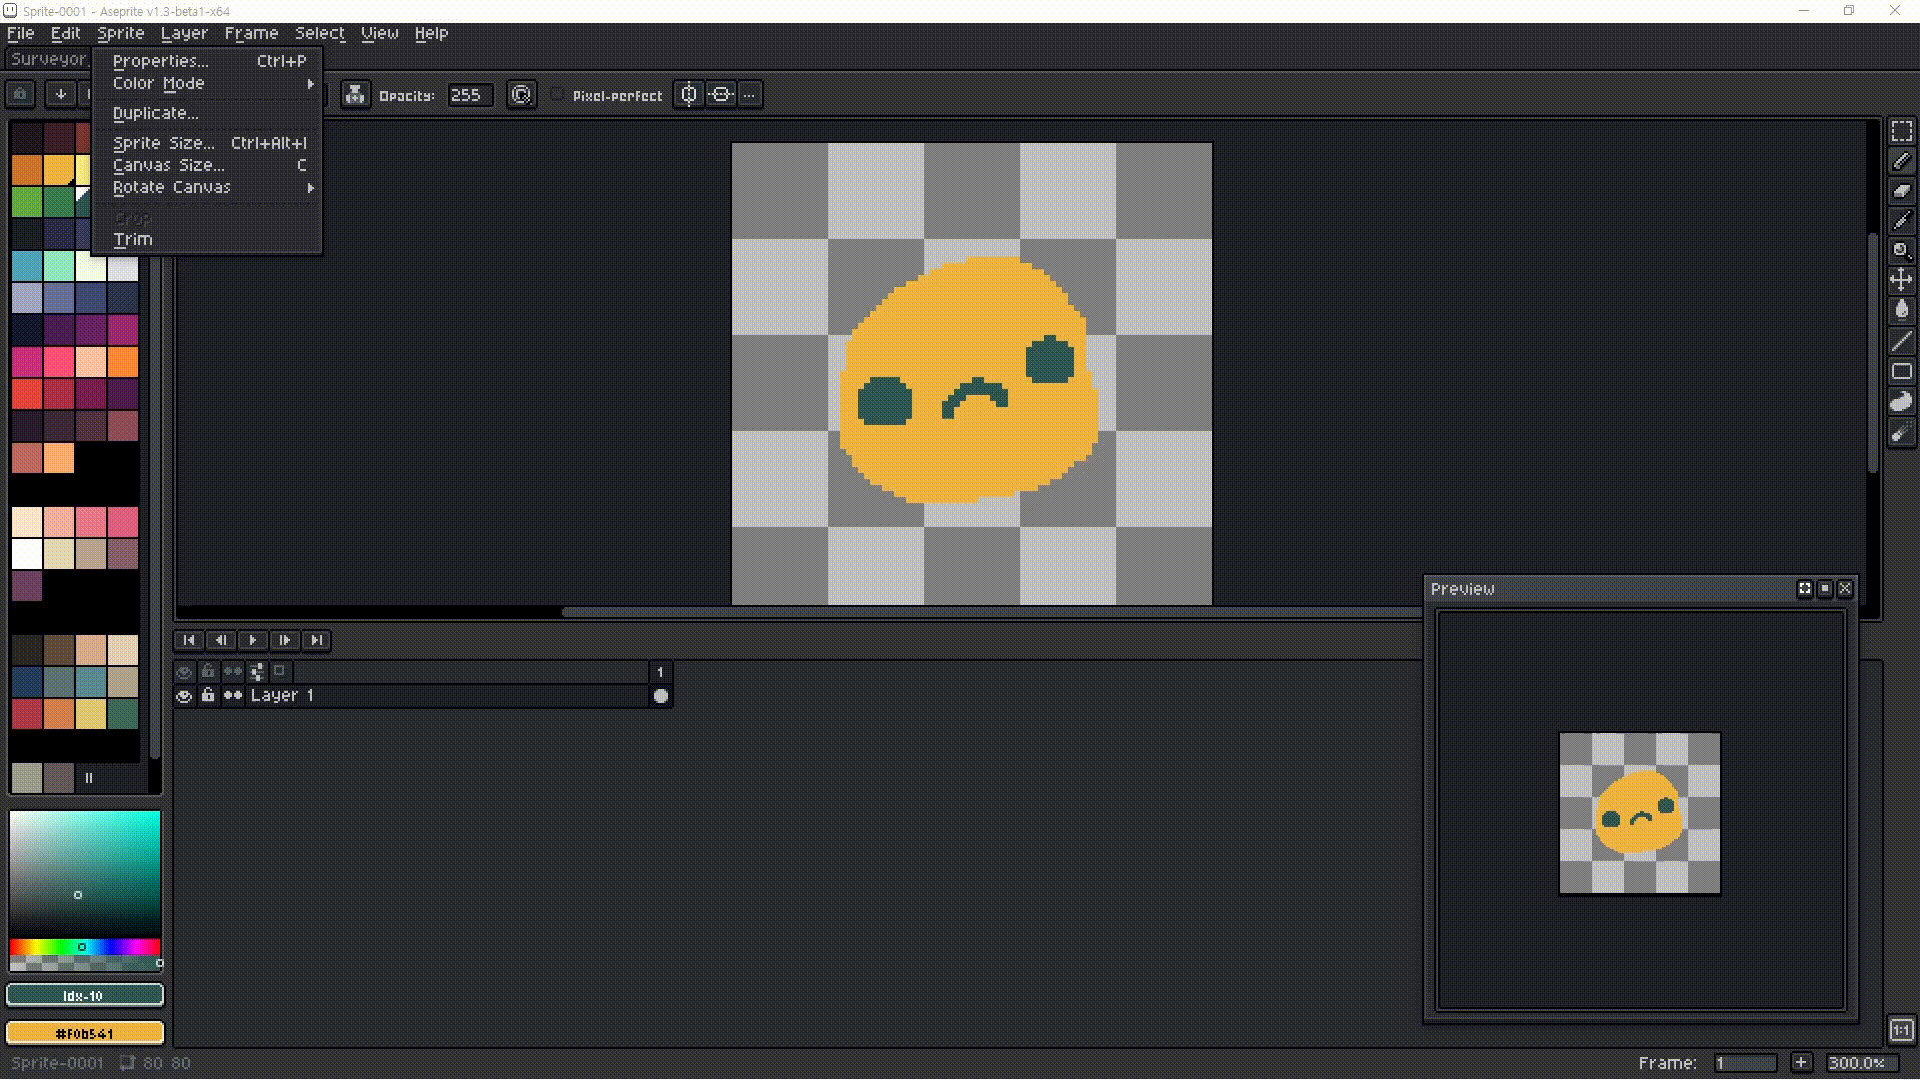Select the Eyedropper tool
The height and width of the screenshot is (1080, 1920).
(x=1901, y=221)
